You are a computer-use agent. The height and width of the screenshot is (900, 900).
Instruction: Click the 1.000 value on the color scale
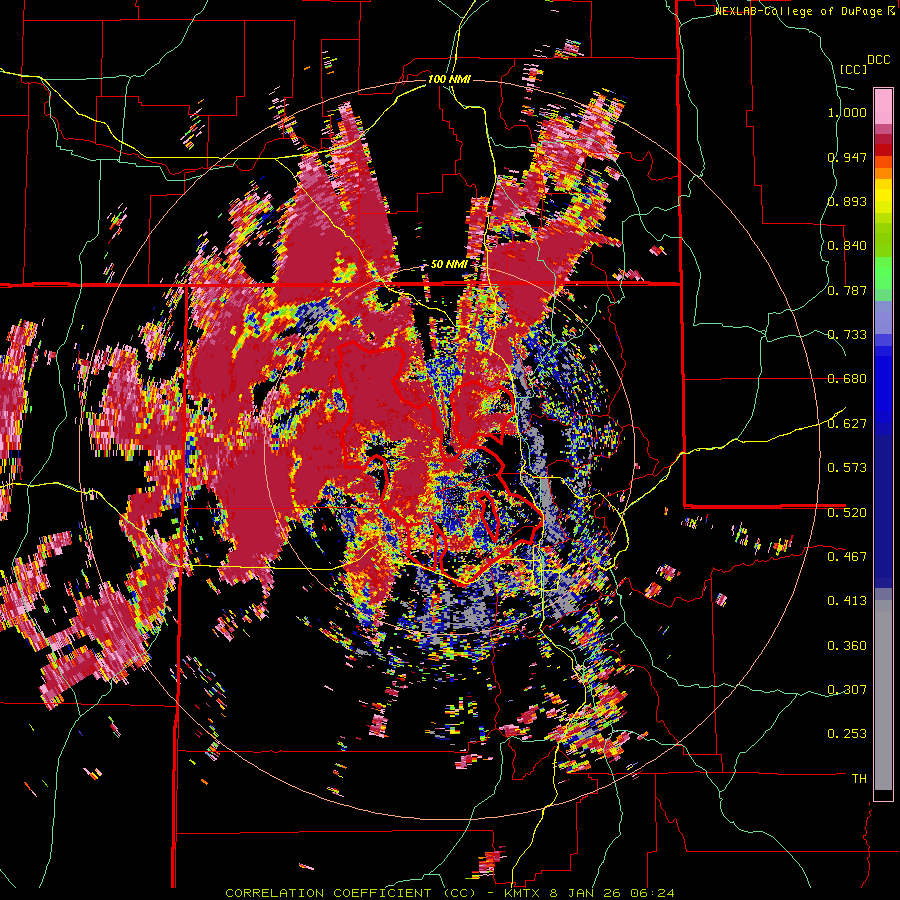[847, 112]
